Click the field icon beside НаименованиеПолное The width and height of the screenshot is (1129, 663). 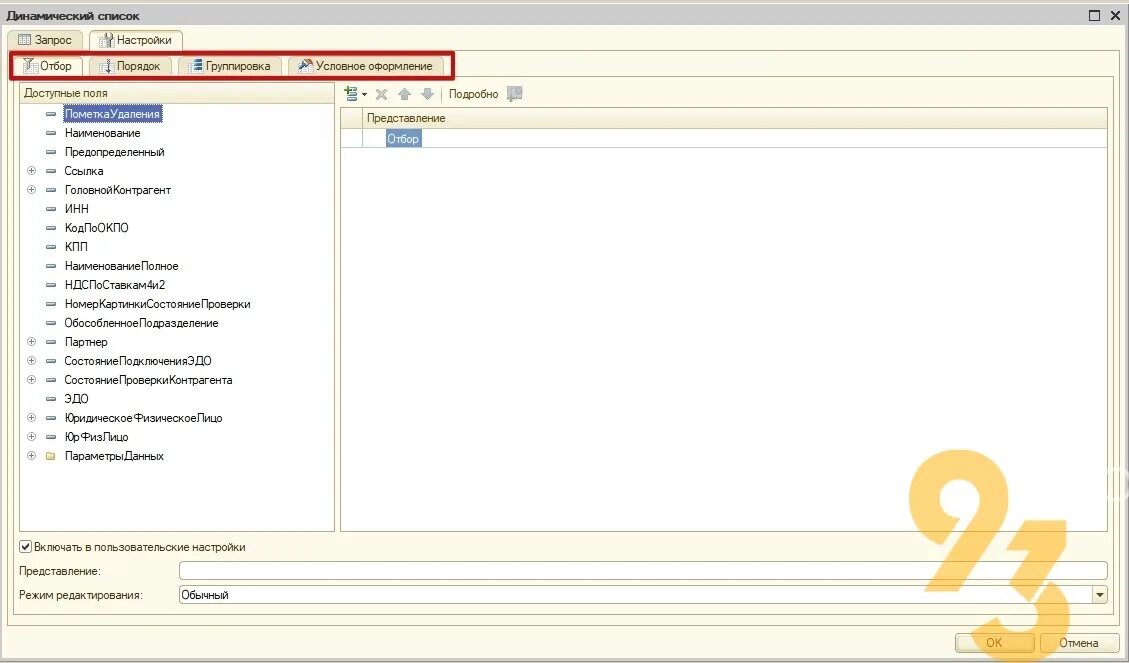pos(50,266)
